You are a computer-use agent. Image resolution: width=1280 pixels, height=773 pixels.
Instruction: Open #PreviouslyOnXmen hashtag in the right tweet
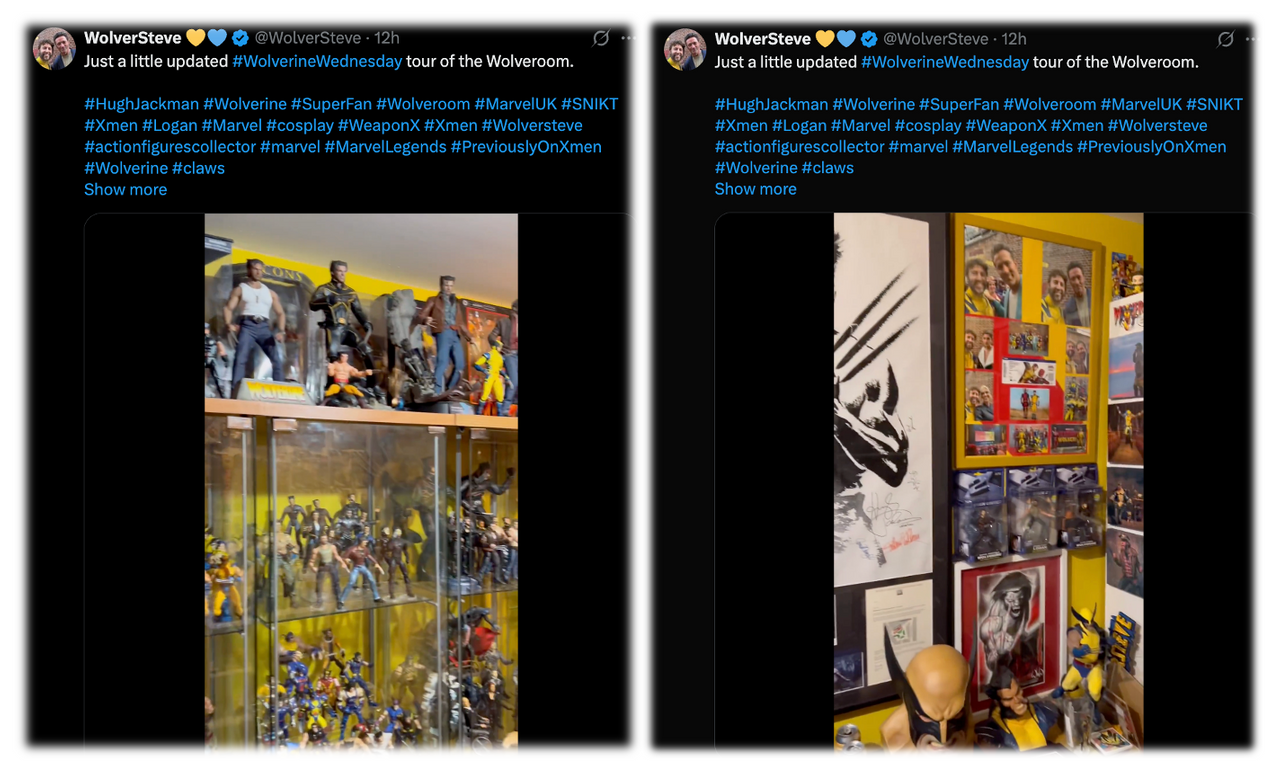click(1151, 147)
